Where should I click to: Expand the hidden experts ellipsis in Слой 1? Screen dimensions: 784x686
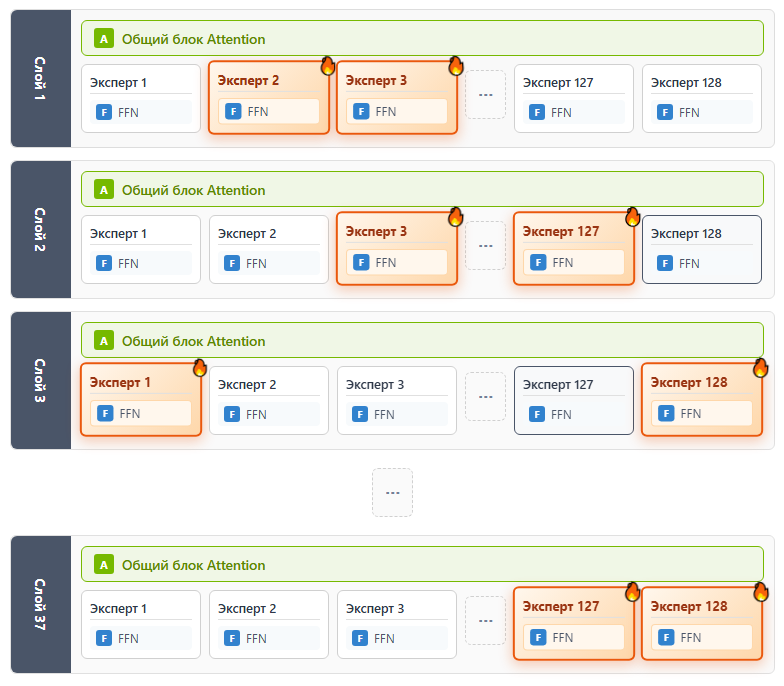point(486,95)
